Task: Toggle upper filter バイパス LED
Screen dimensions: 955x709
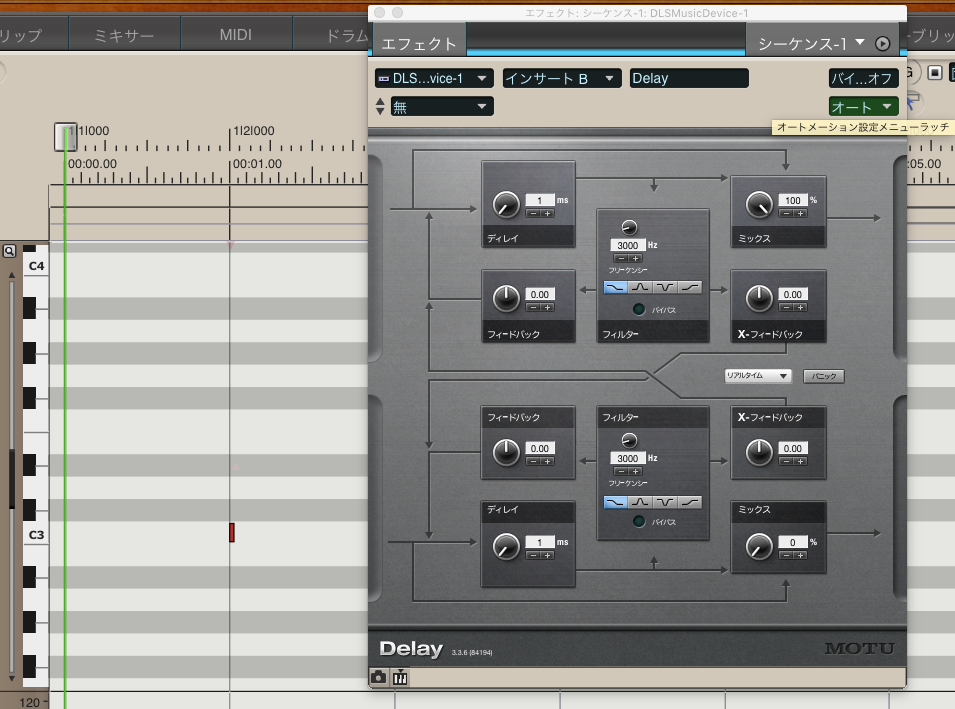Action: pyautogui.click(x=639, y=309)
